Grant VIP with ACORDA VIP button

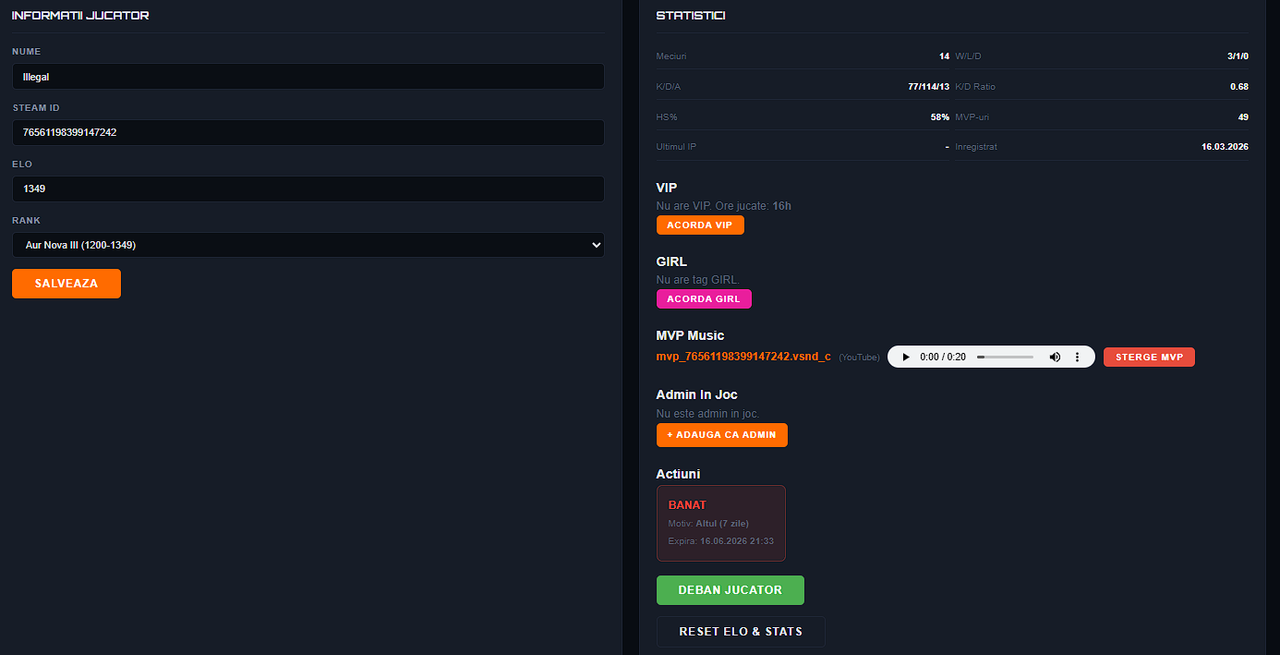coord(700,225)
